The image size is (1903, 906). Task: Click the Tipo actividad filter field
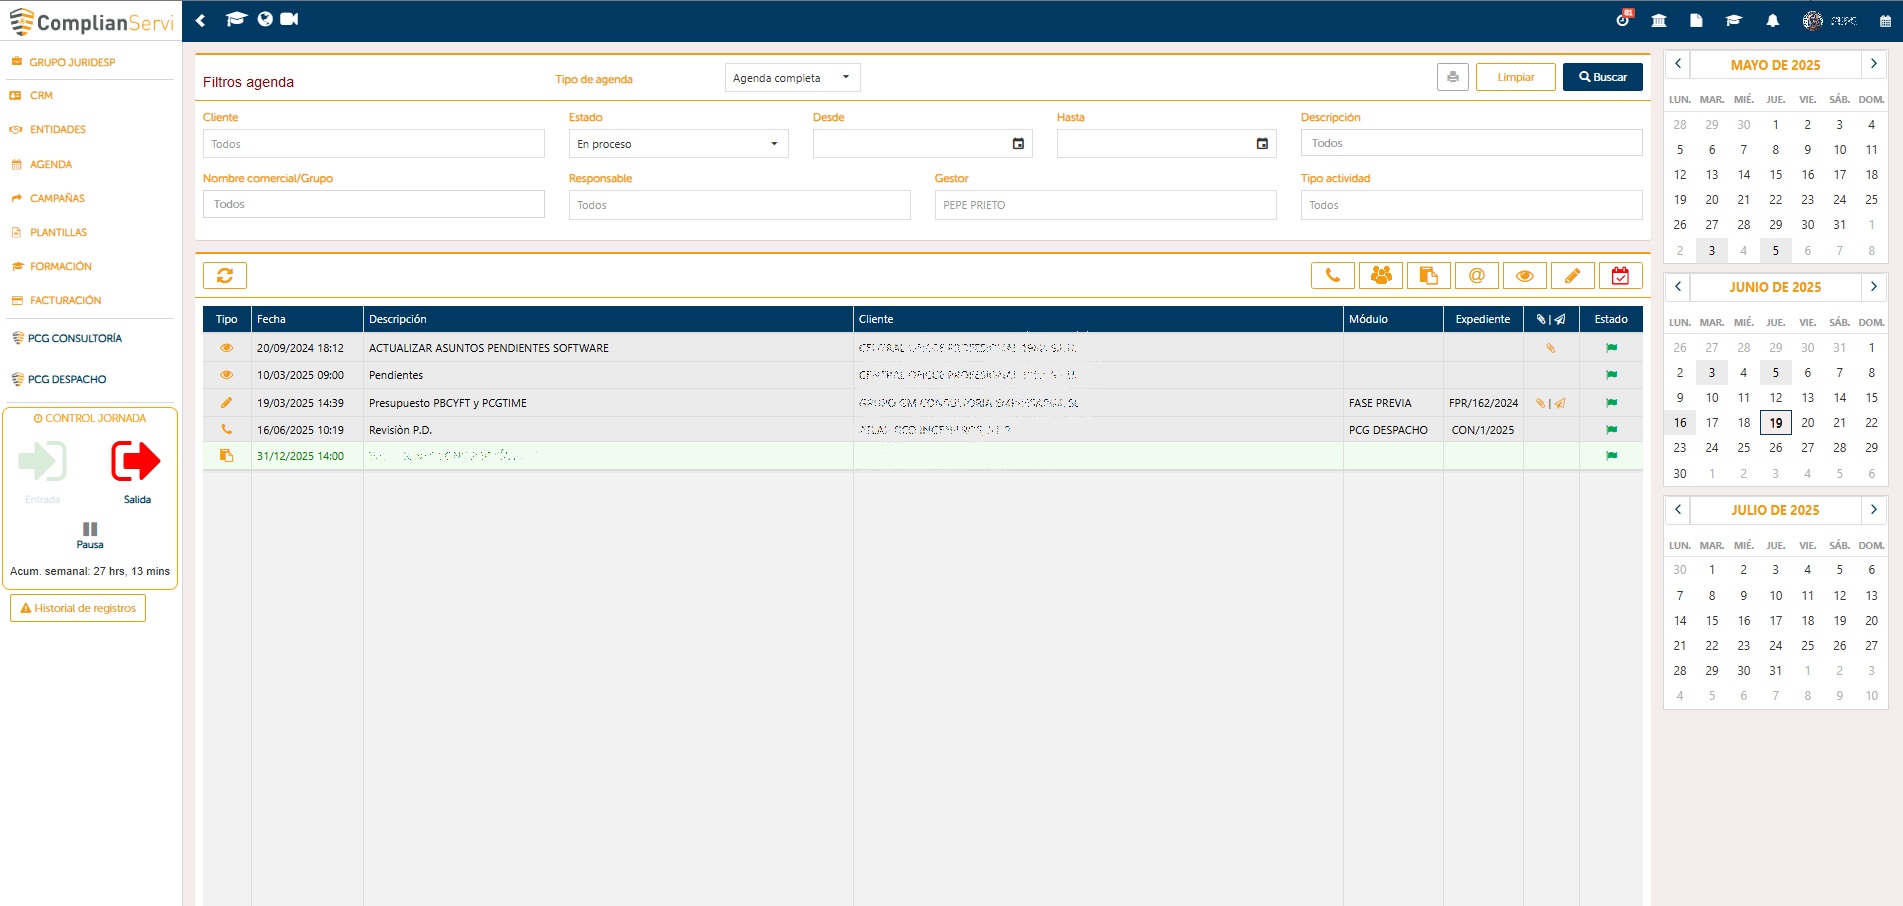pyautogui.click(x=1471, y=205)
